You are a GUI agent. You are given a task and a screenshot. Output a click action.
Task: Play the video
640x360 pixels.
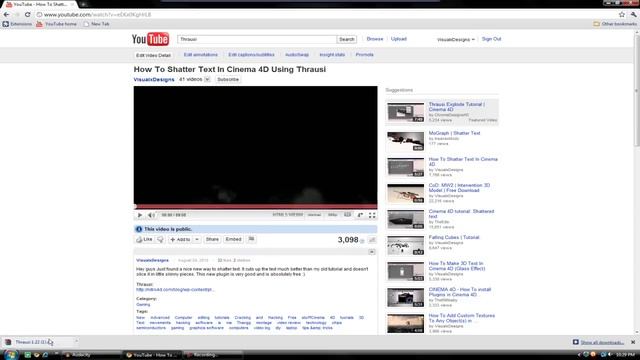[x=140, y=215]
